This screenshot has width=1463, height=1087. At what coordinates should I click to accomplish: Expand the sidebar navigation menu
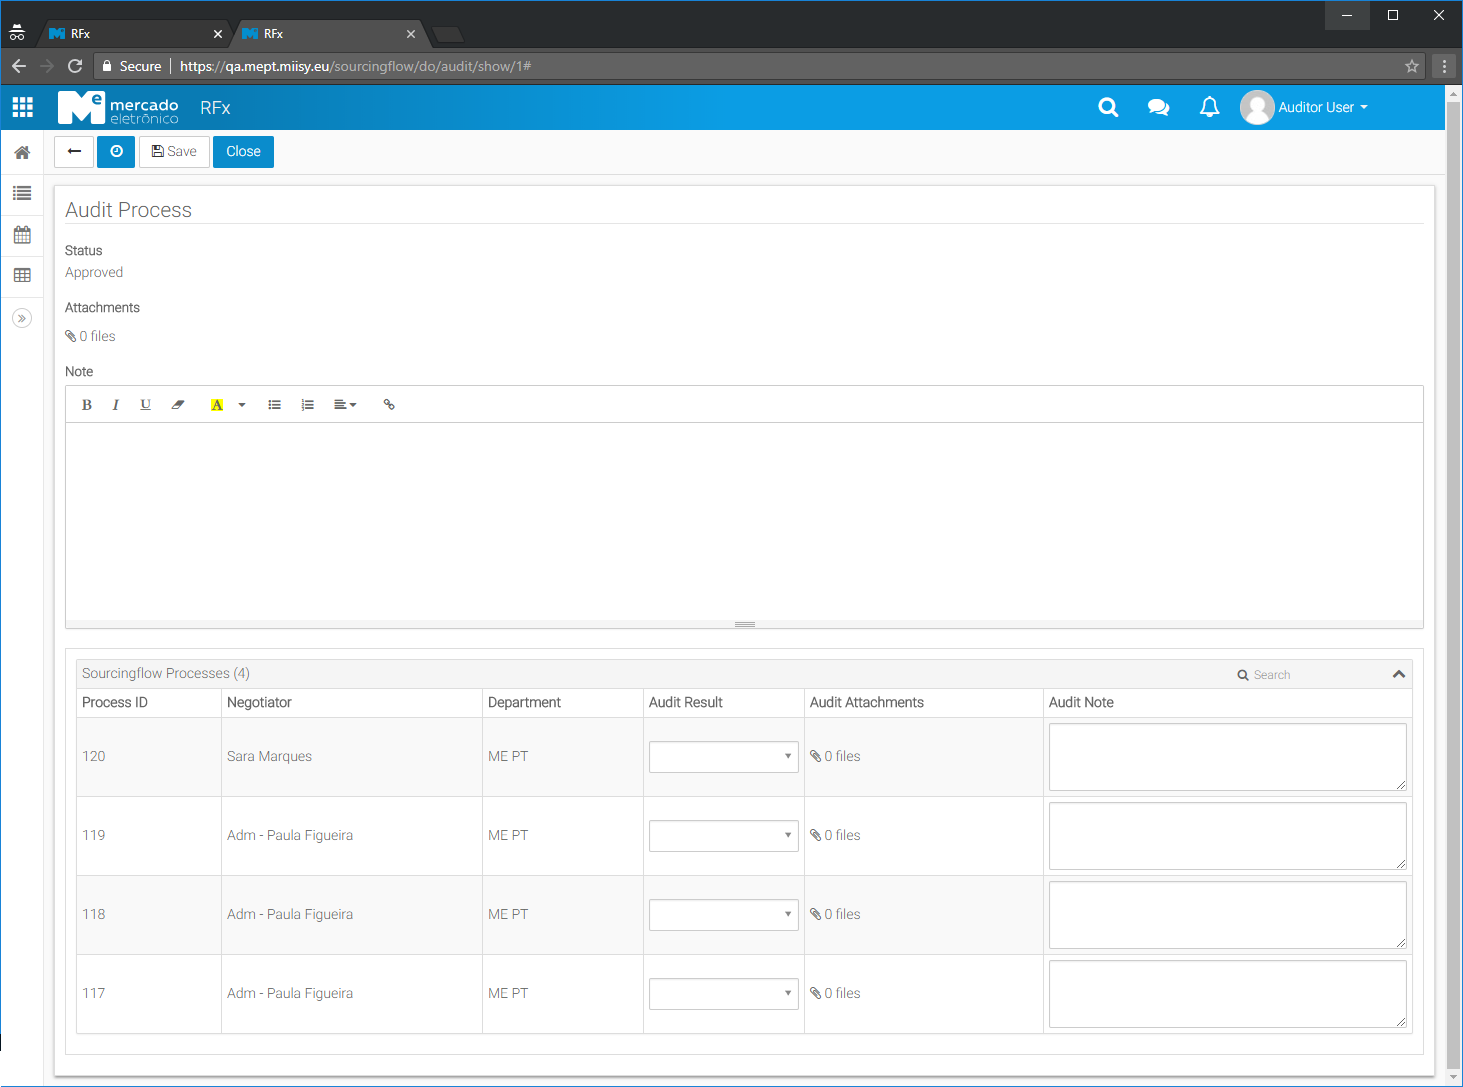tap(22, 318)
